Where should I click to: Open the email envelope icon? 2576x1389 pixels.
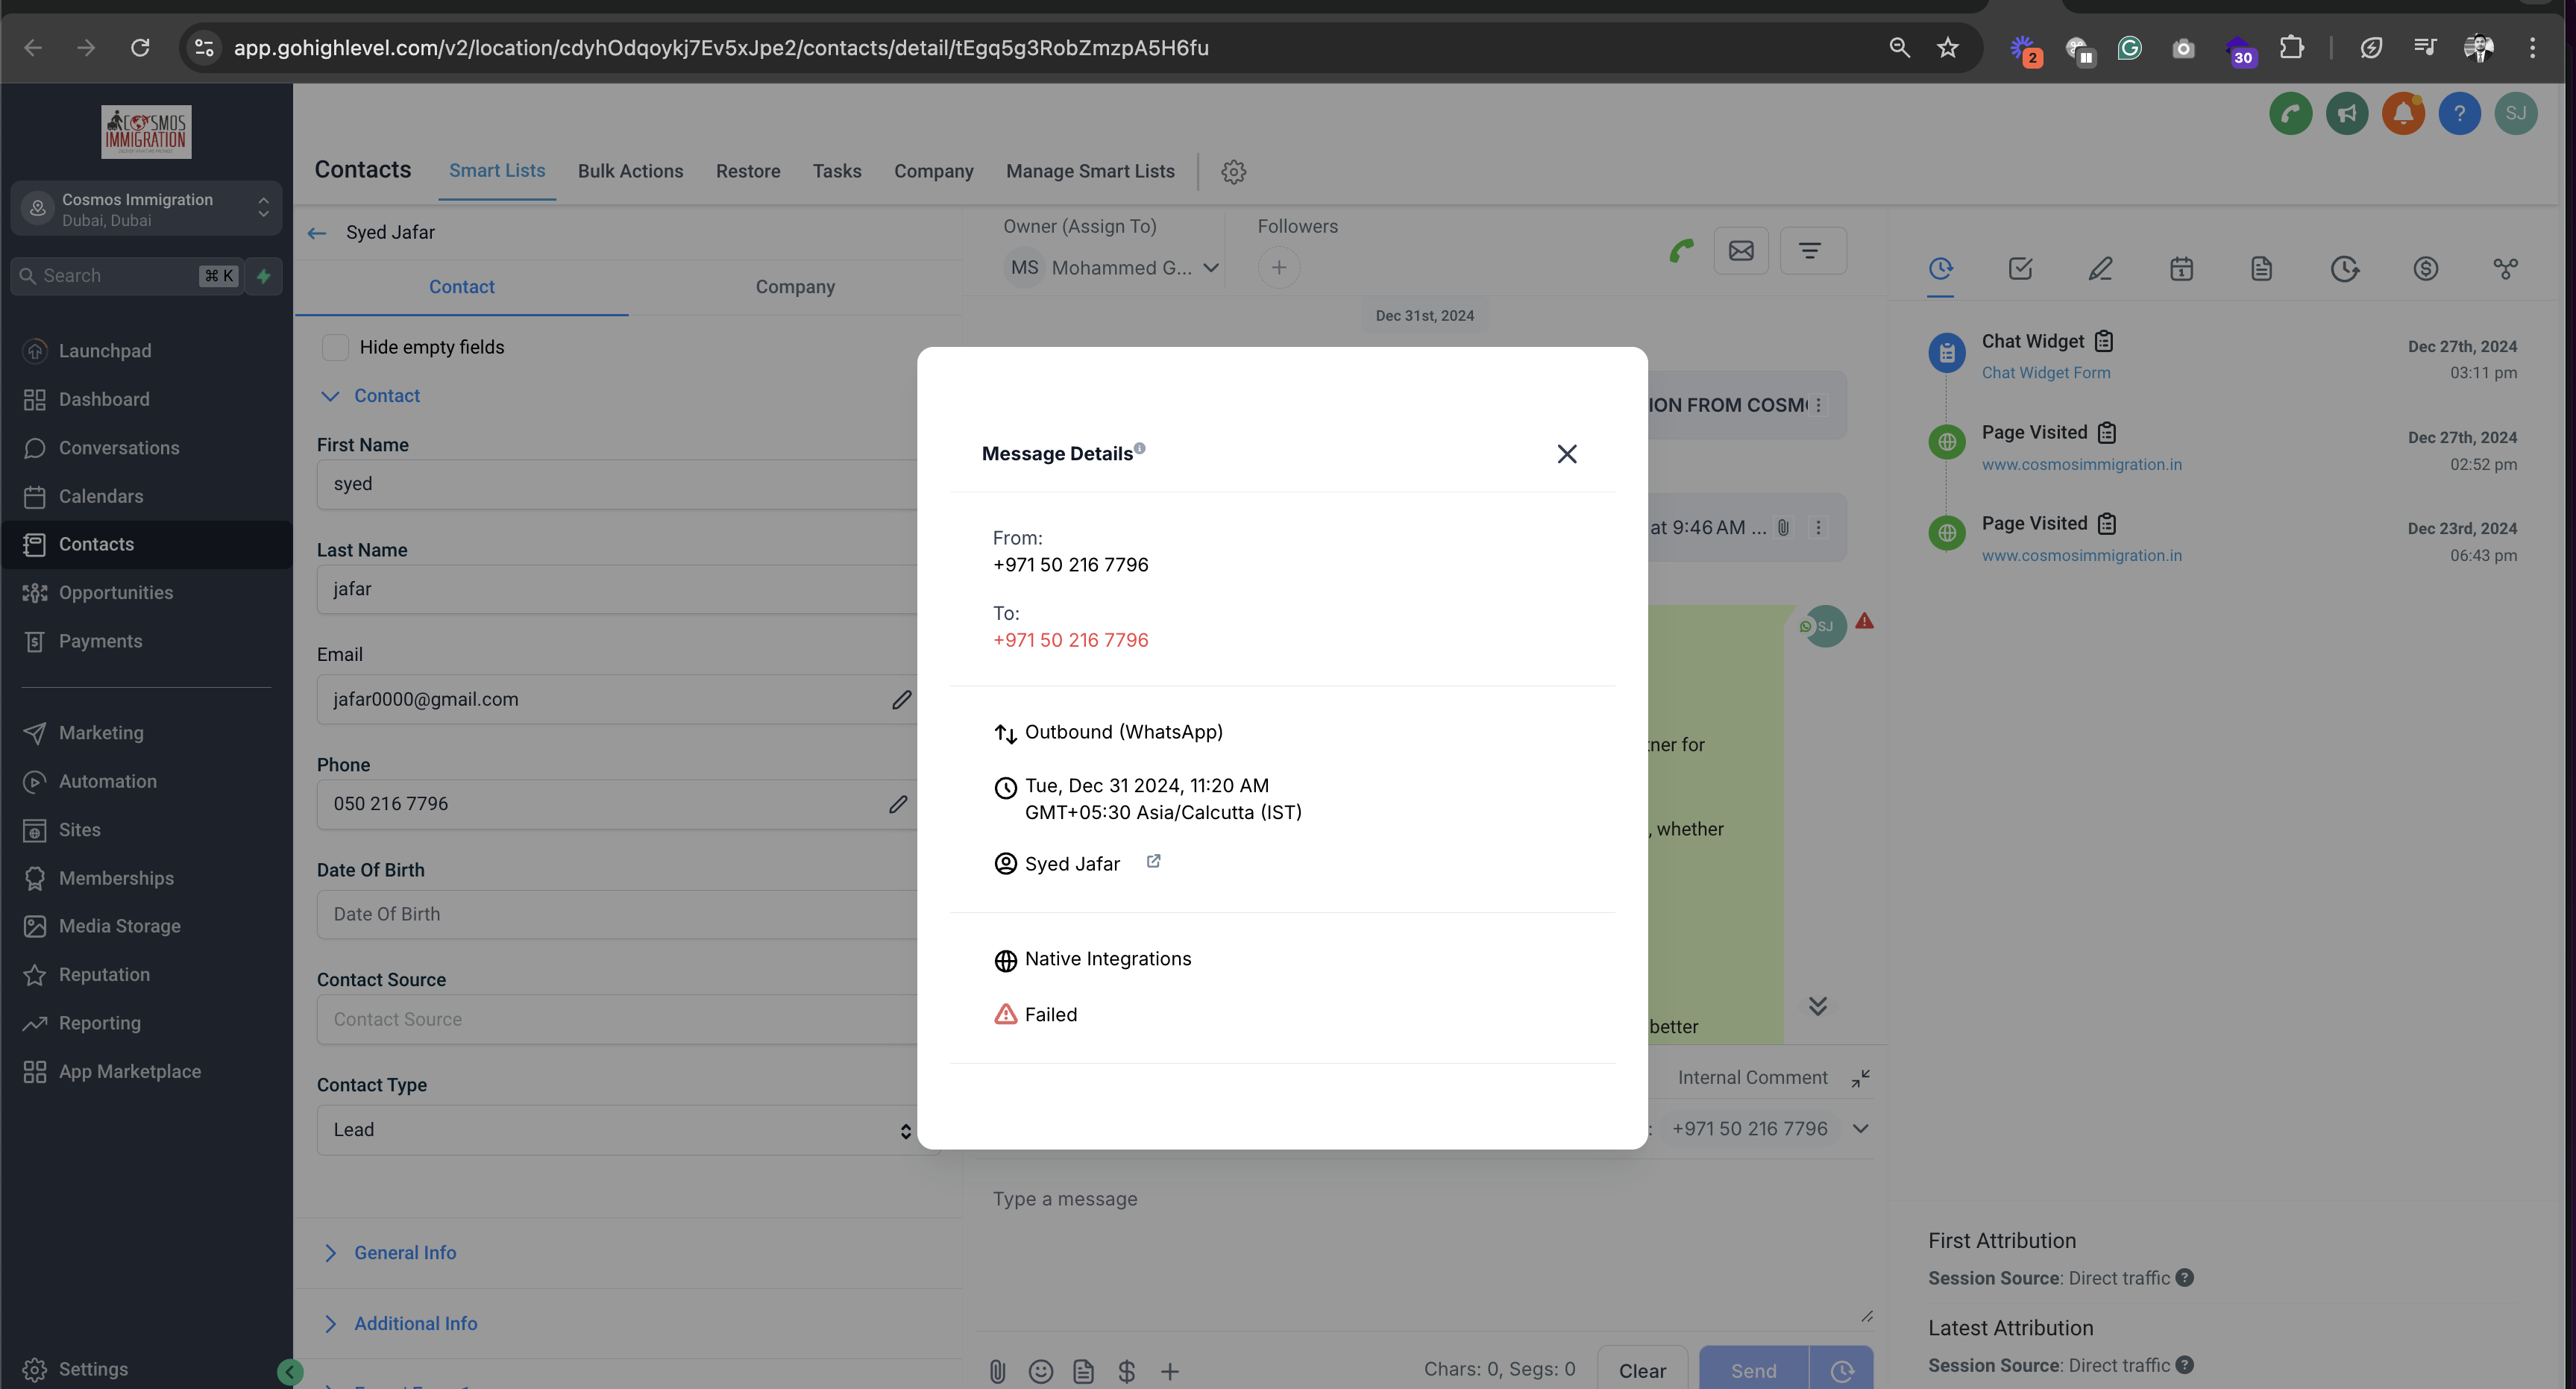(1741, 250)
